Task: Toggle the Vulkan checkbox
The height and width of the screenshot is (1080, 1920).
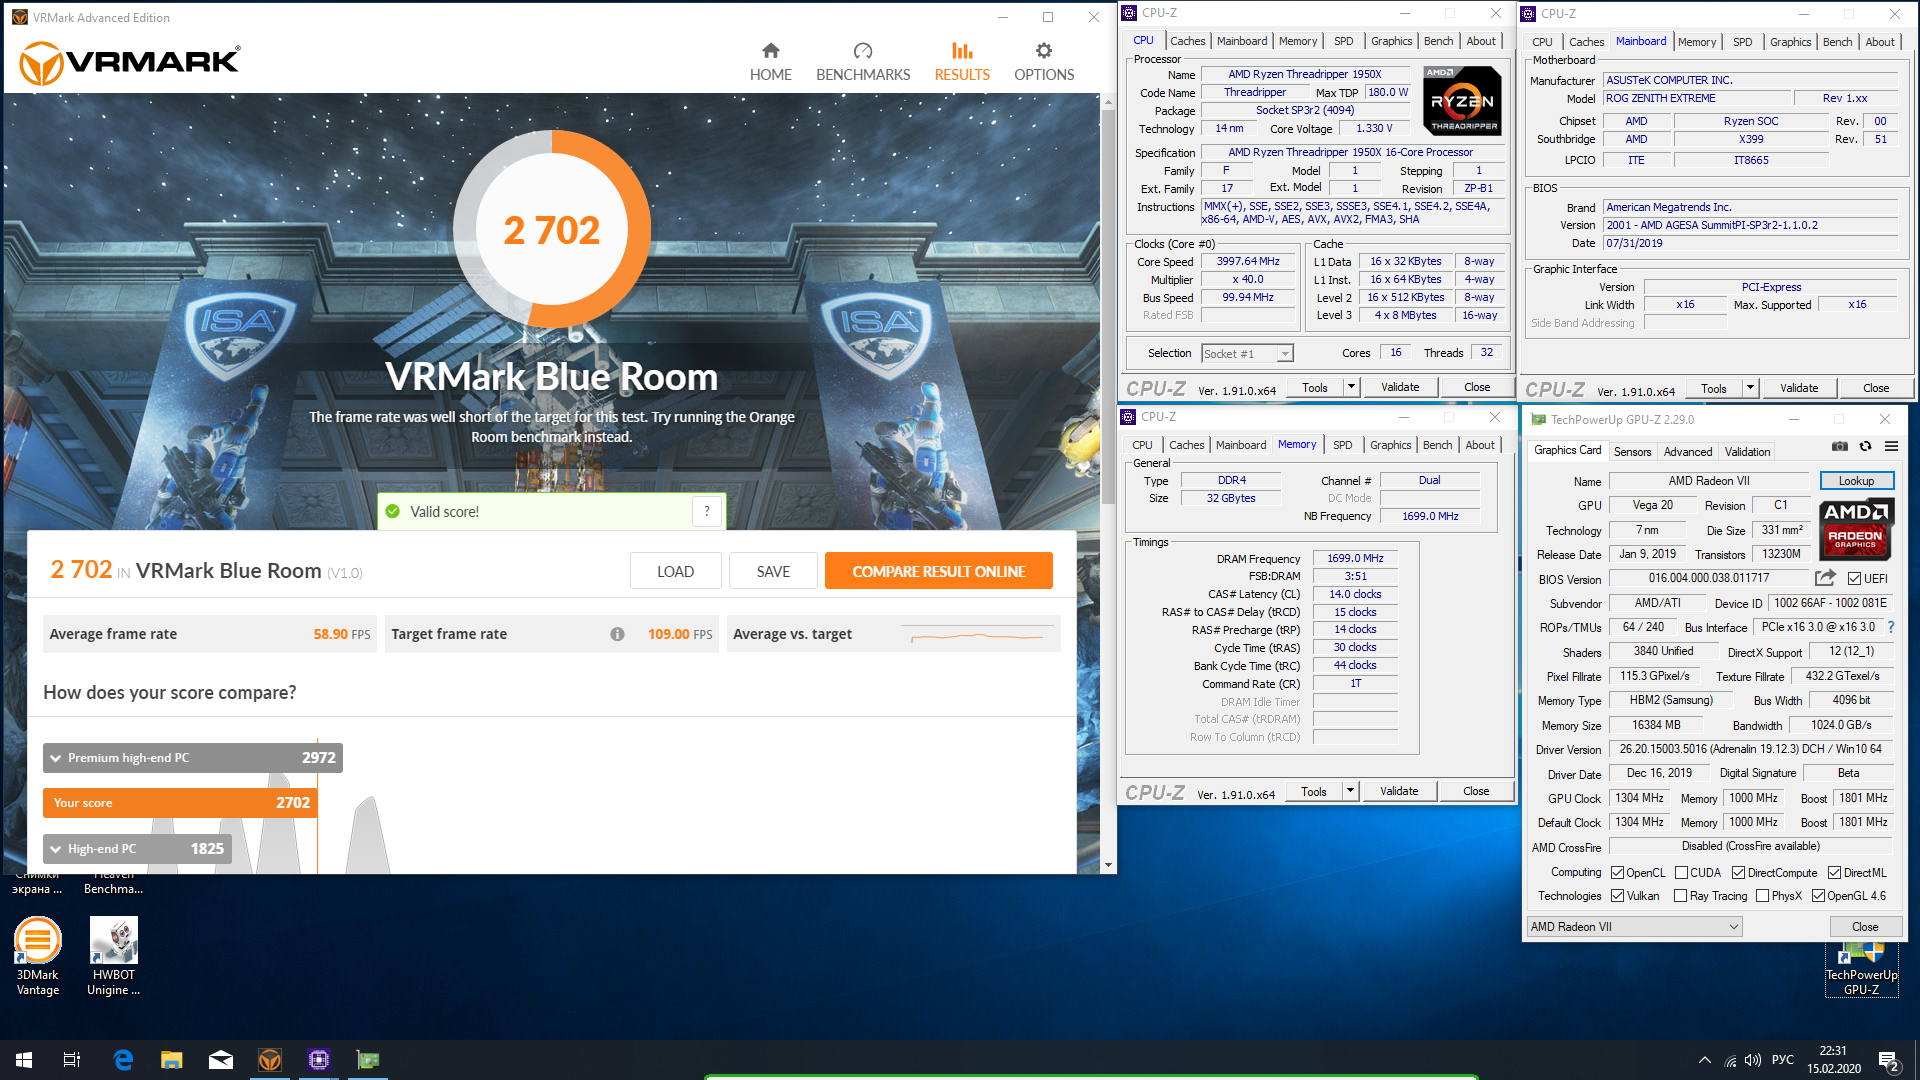Action: 1617,896
